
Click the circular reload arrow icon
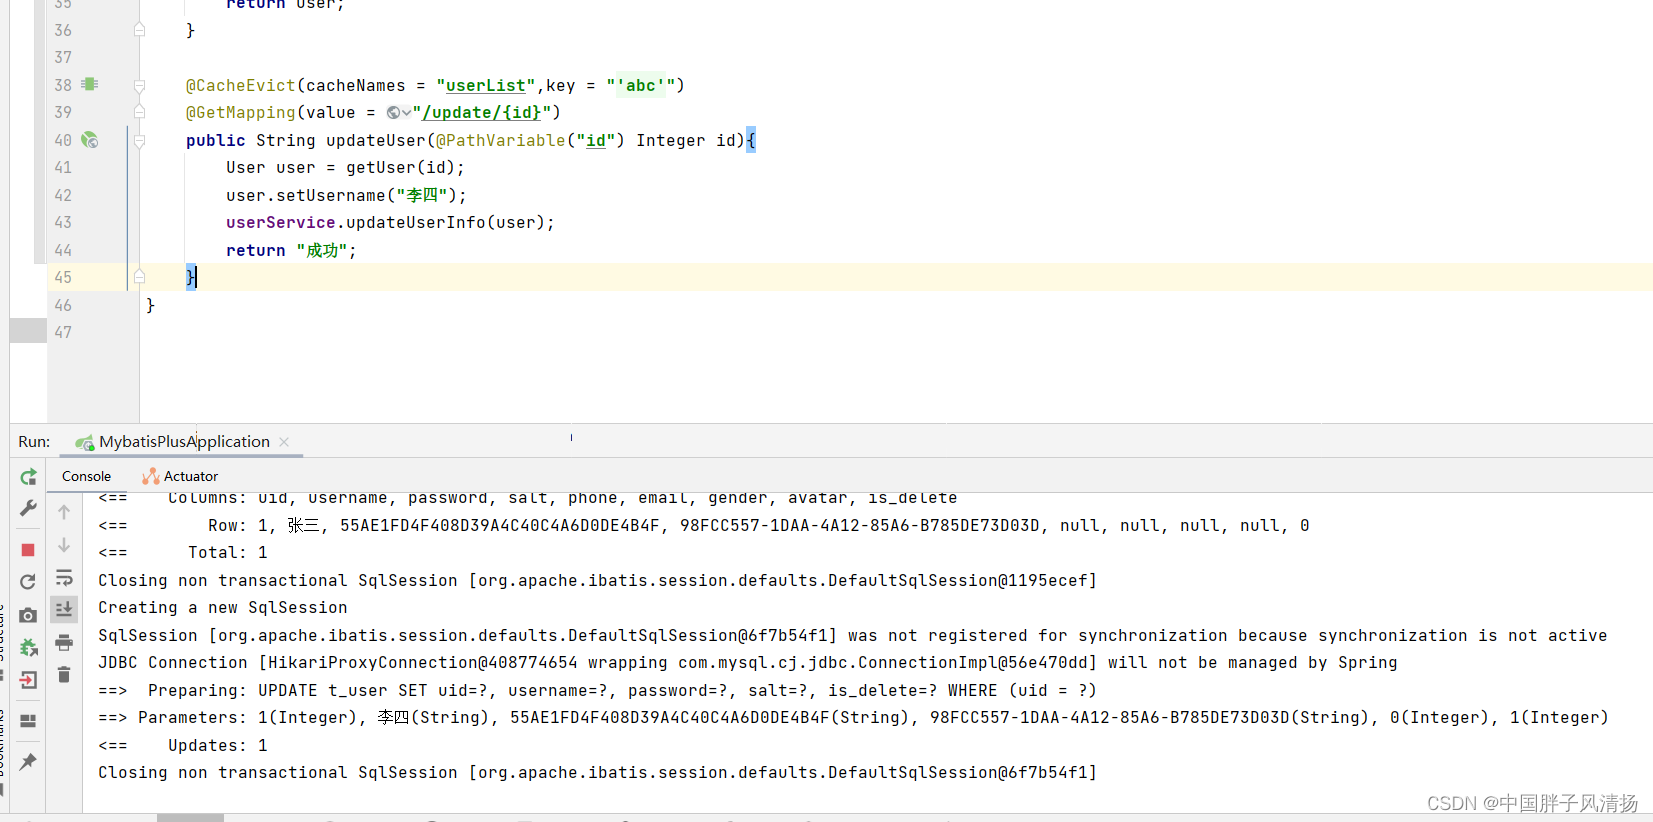click(28, 581)
